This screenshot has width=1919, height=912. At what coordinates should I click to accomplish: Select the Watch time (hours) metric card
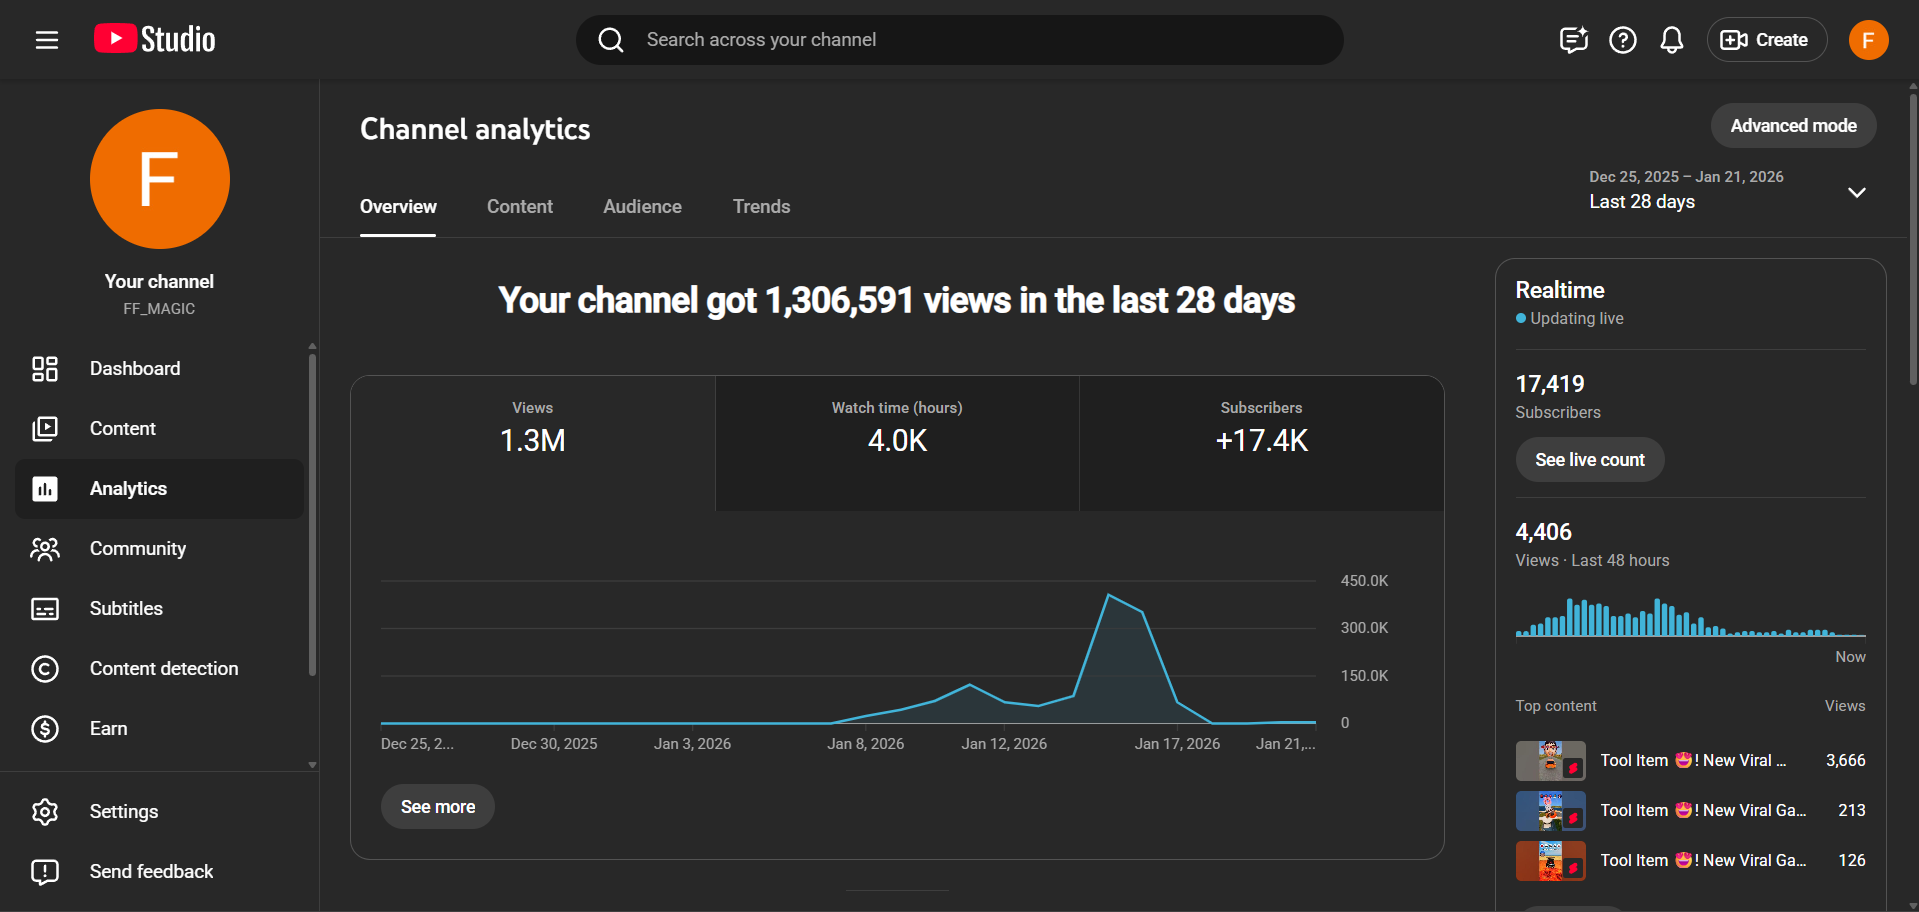(897, 443)
